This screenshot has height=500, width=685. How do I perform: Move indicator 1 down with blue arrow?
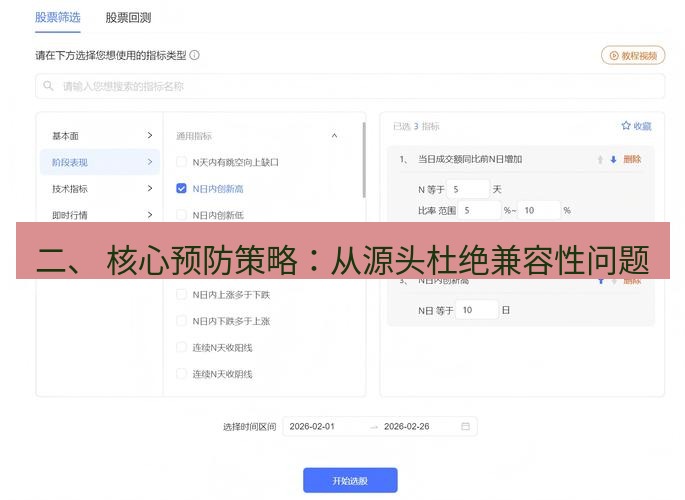[x=613, y=159]
